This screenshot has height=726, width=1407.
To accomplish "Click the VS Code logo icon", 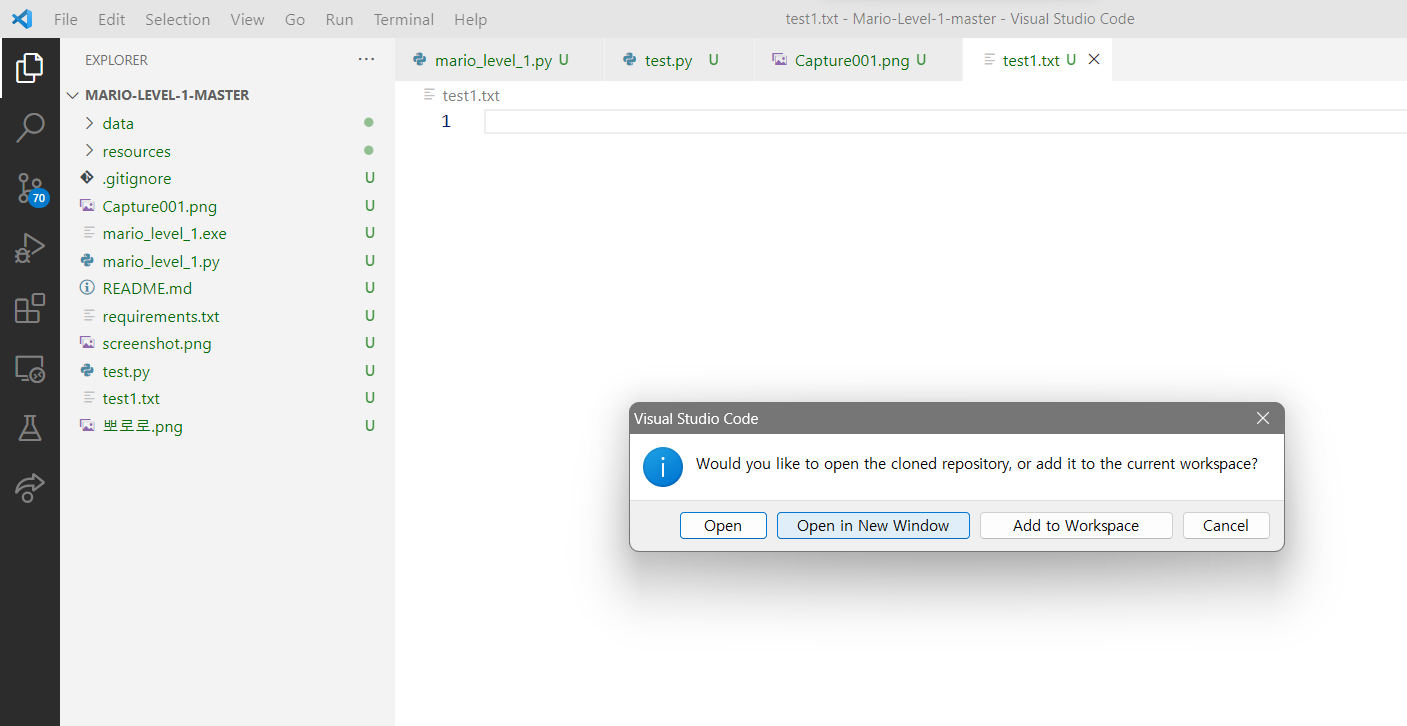I will 22,19.
